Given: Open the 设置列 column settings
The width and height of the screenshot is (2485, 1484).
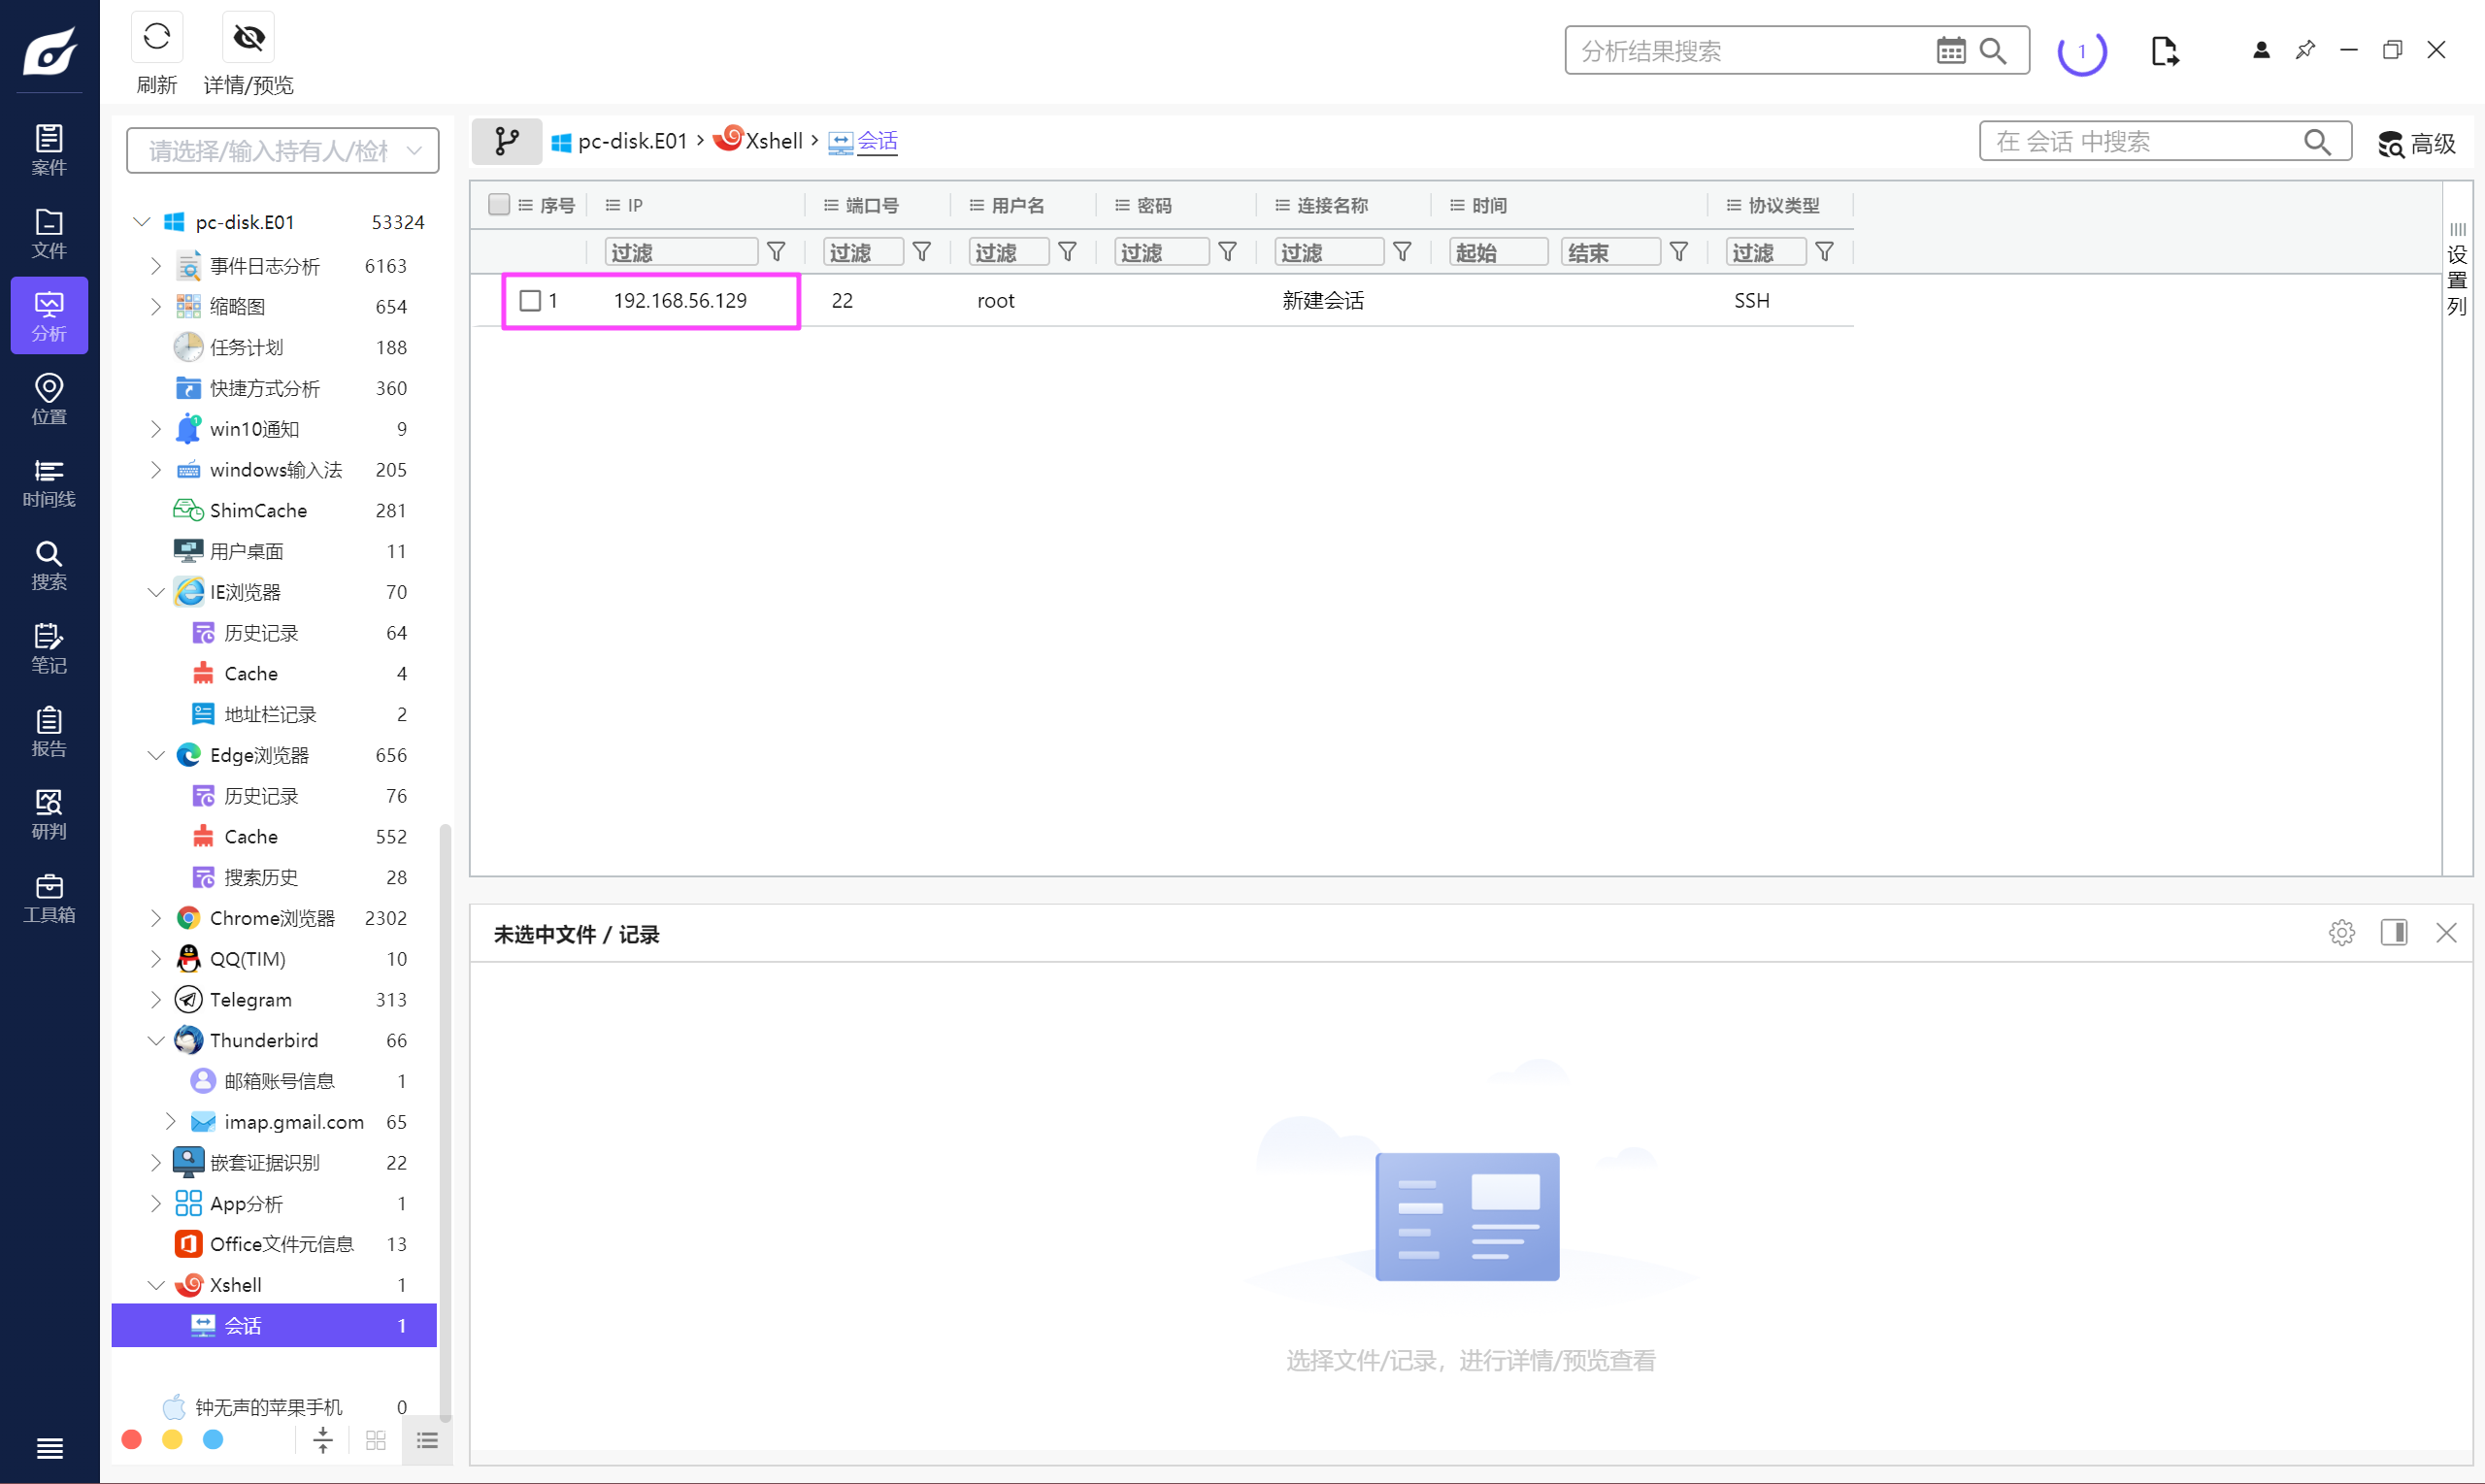Looking at the screenshot, I should [2457, 270].
